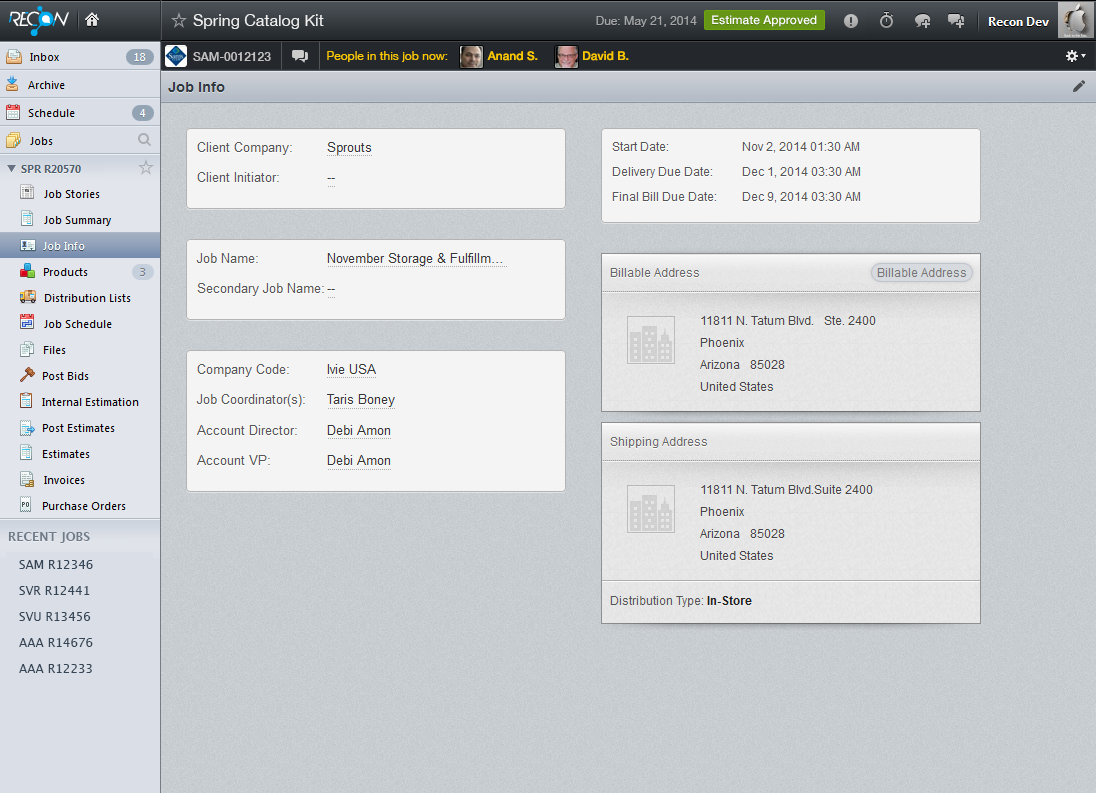1096x793 pixels.
Task: Open the chat bubbles icon next to Recon Dev
Action: point(956,21)
